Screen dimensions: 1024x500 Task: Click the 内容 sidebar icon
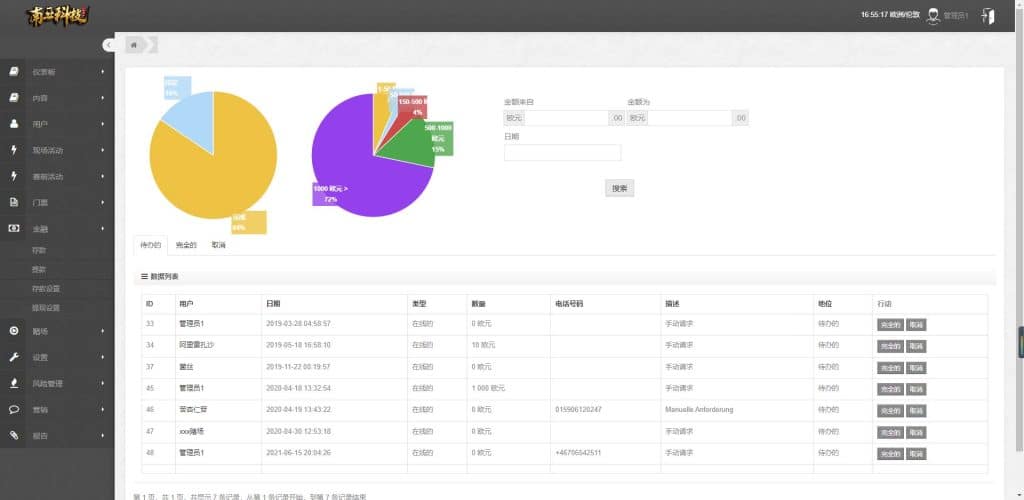pyautogui.click(x=14, y=98)
